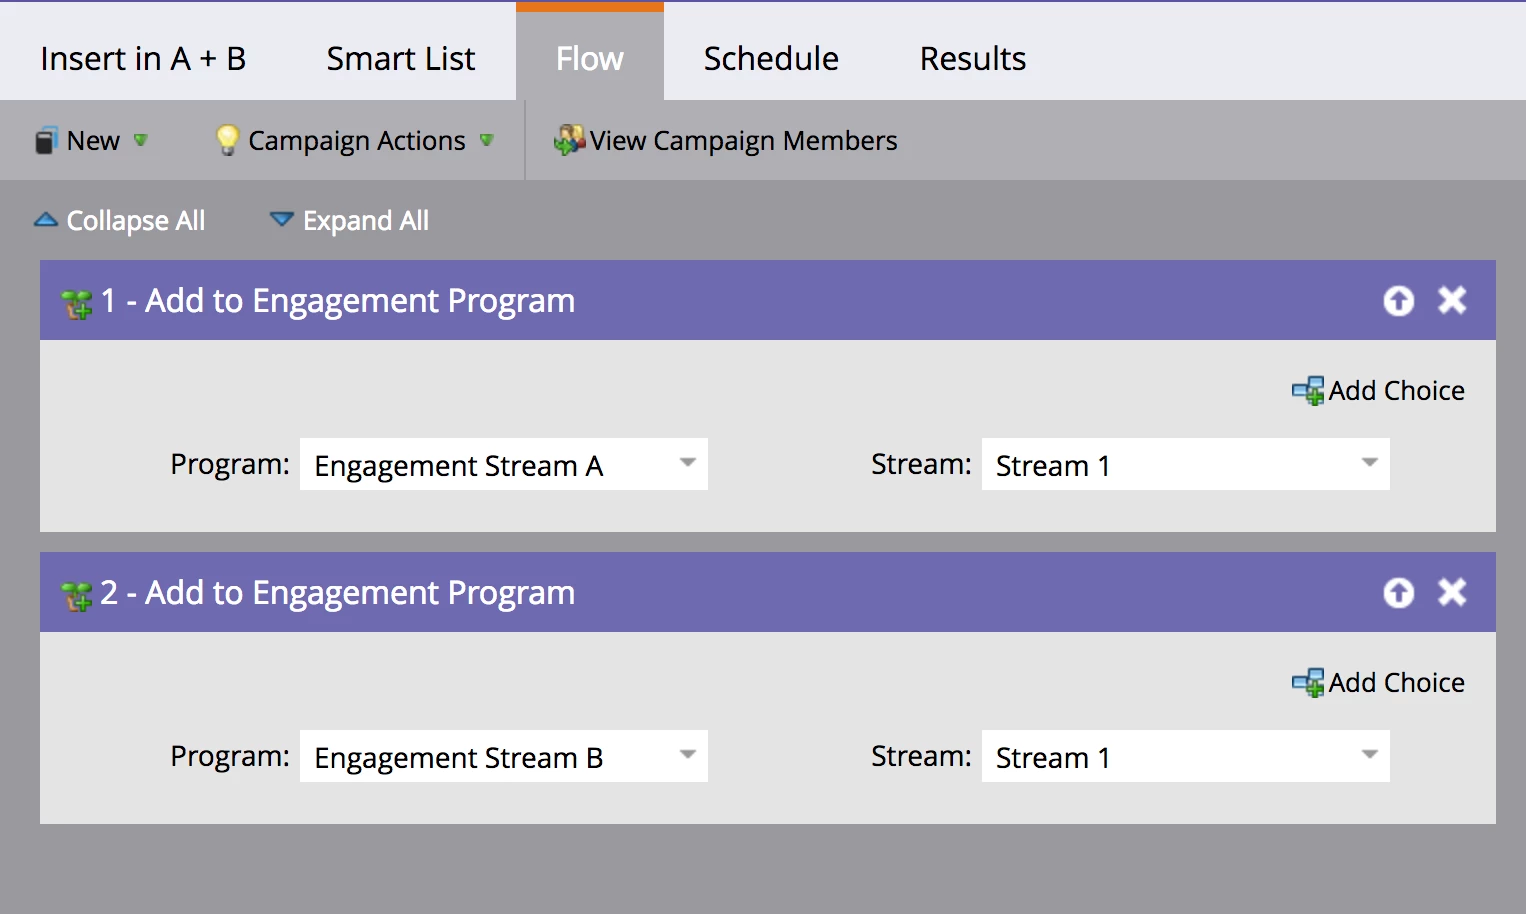This screenshot has width=1526, height=914.
Task: Remove flow step 2 with X icon
Action: pos(1452,592)
